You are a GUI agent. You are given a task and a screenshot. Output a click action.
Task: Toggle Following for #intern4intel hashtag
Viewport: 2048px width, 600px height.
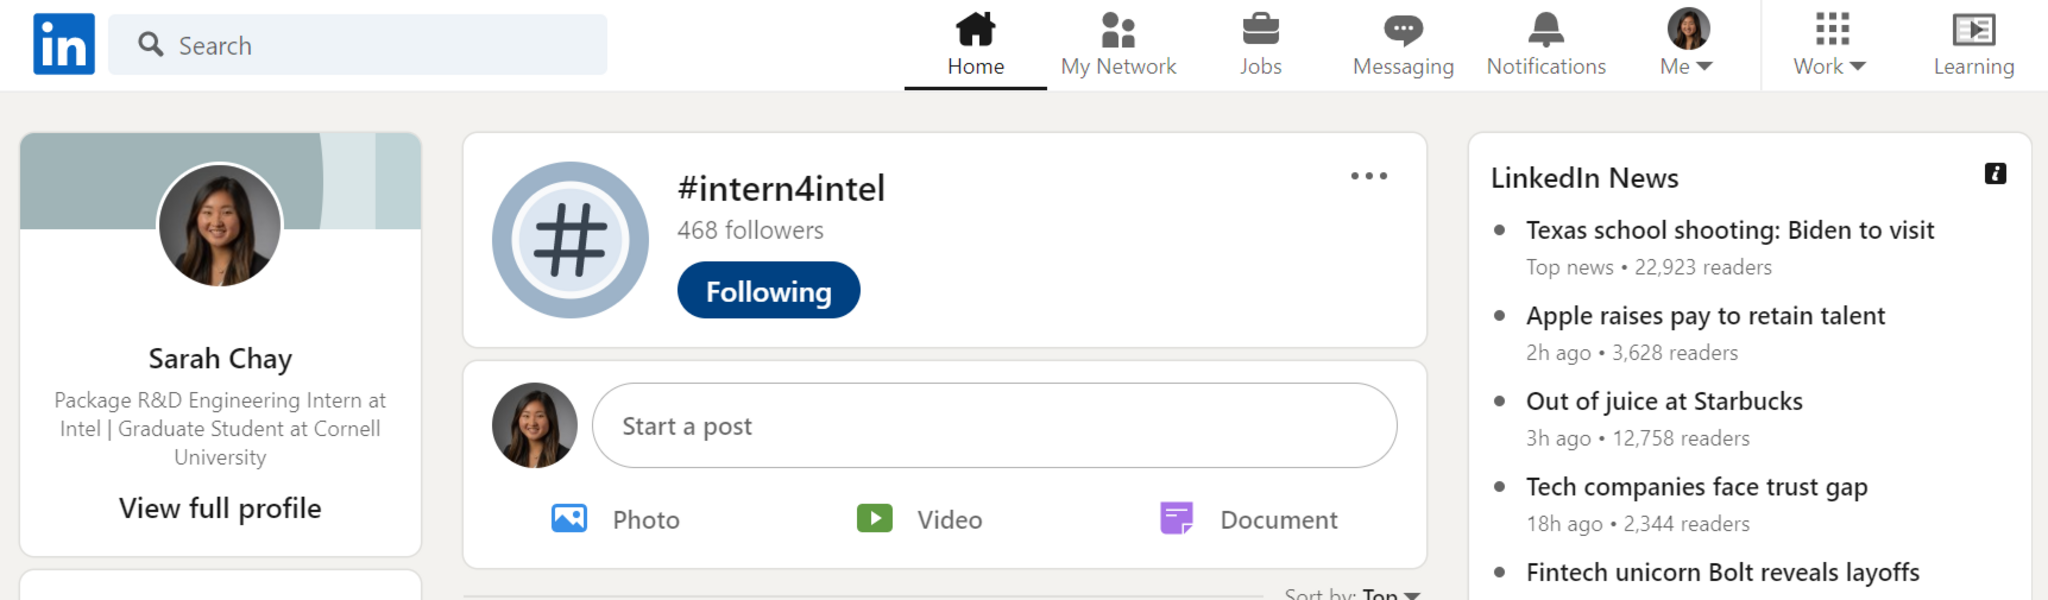768,291
